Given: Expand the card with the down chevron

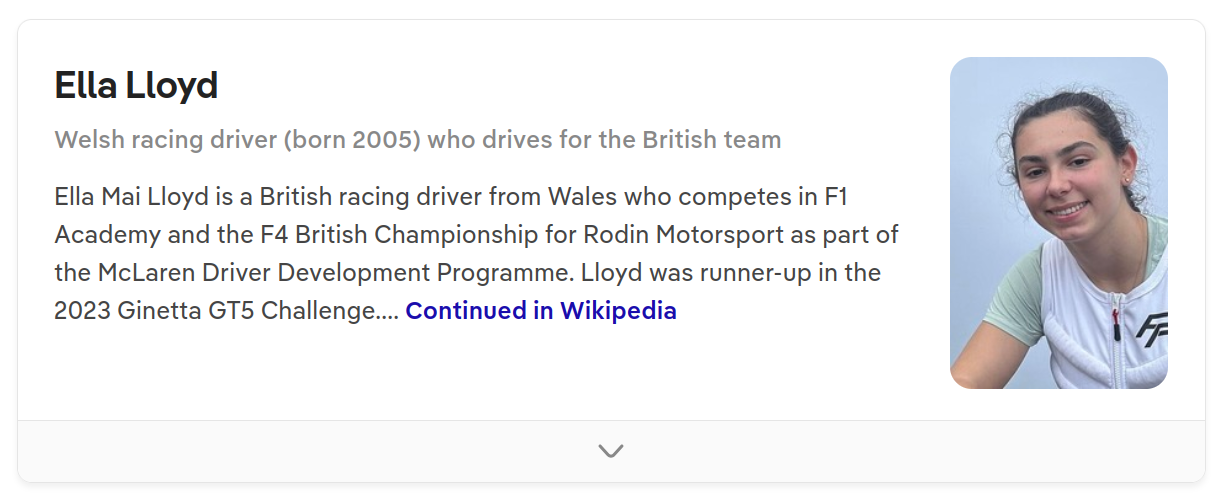Looking at the screenshot, I should click(611, 451).
